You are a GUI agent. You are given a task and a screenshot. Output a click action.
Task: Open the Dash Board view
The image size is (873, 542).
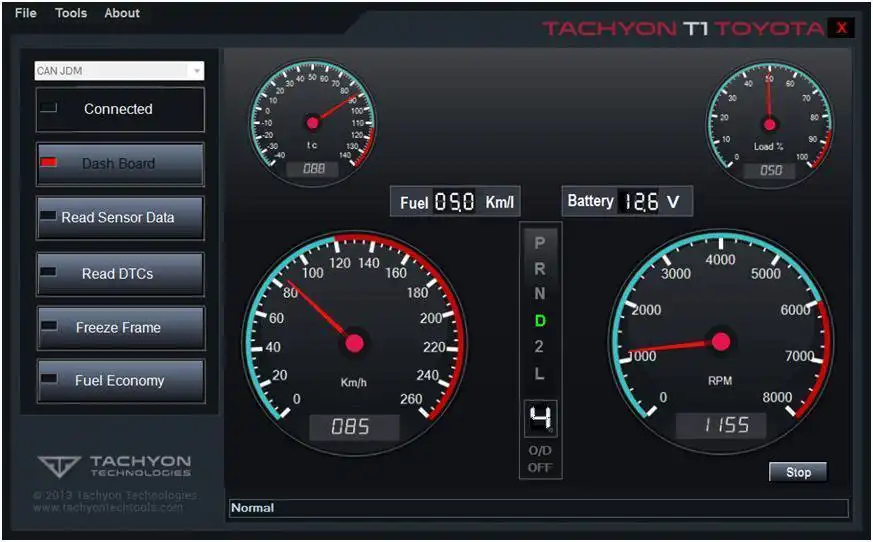point(120,164)
